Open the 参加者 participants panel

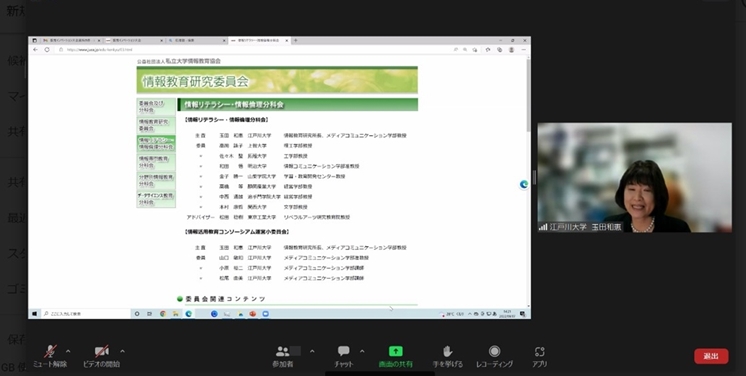point(283,356)
